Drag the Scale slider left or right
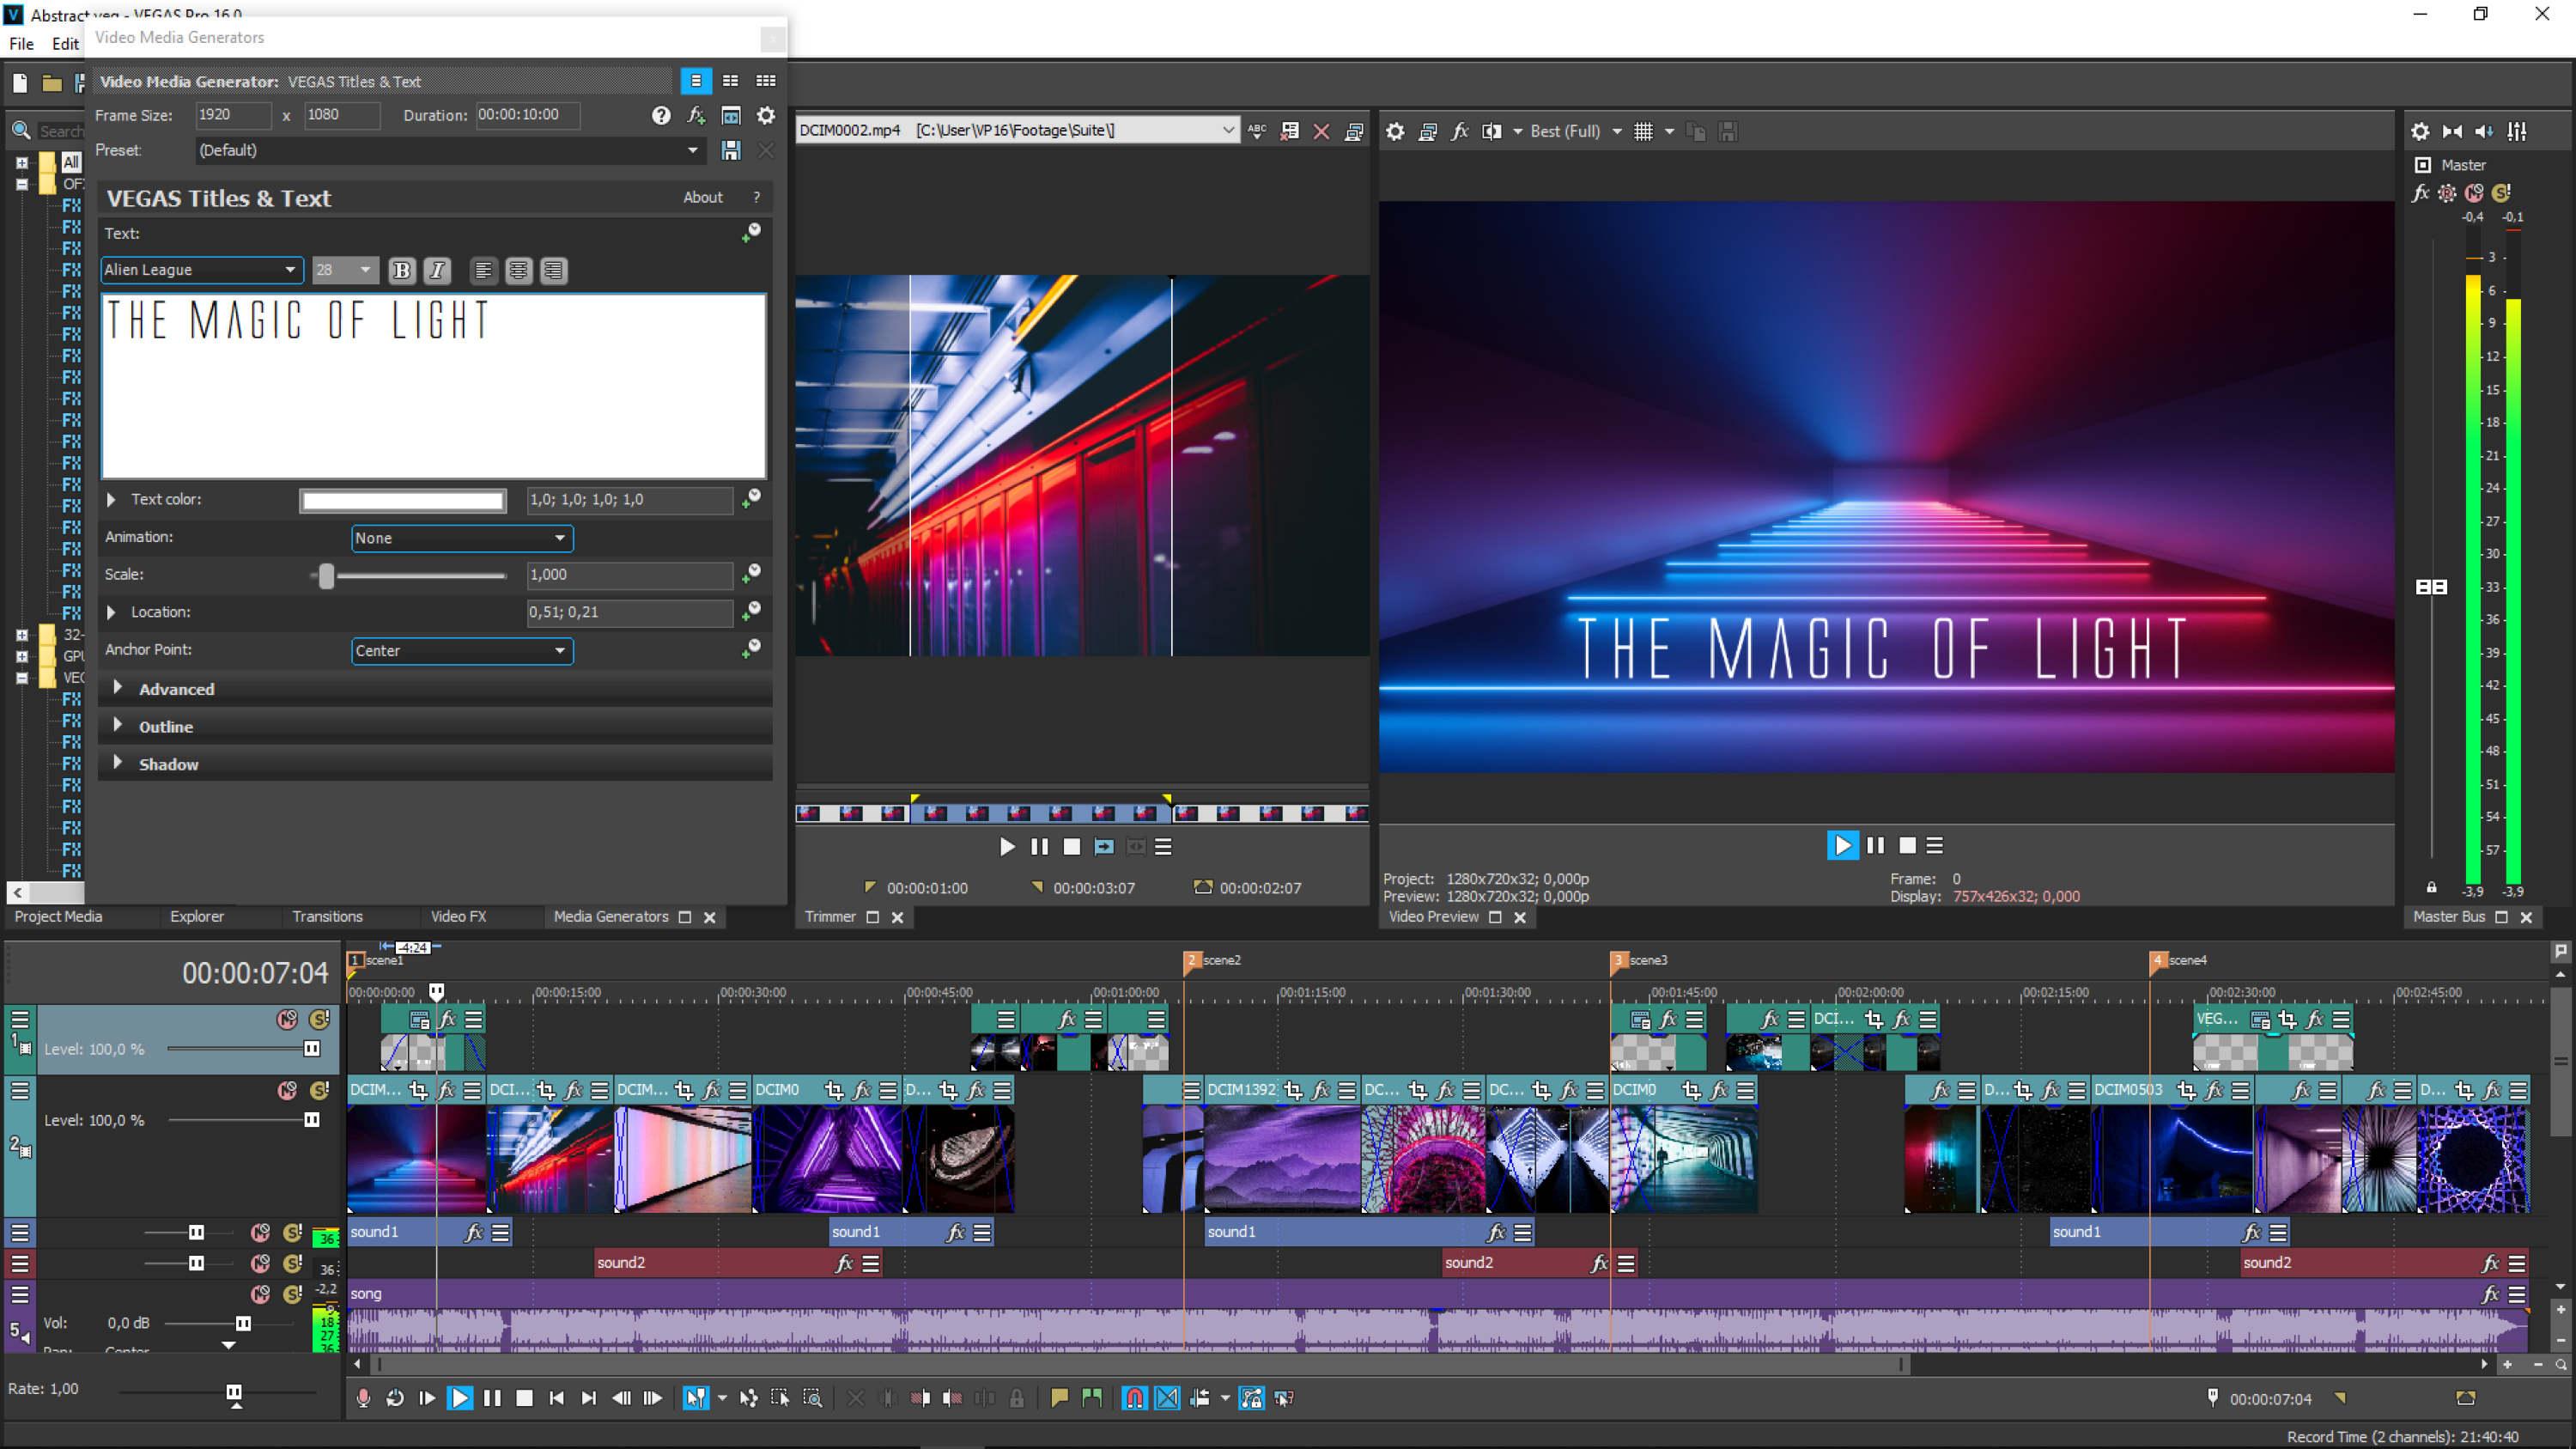2576x1449 pixels. [x=324, y=571]
